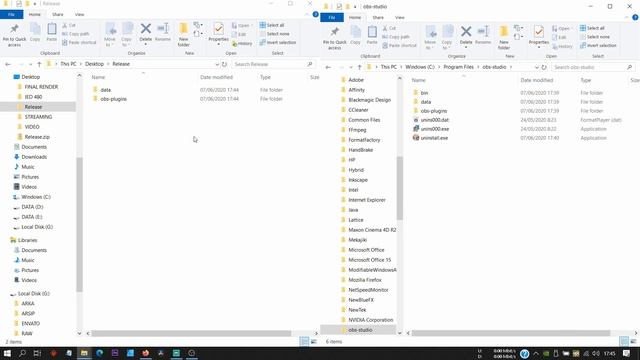
Task: Click Move to in Release window ribbon
Action: [x=110, y=34]
